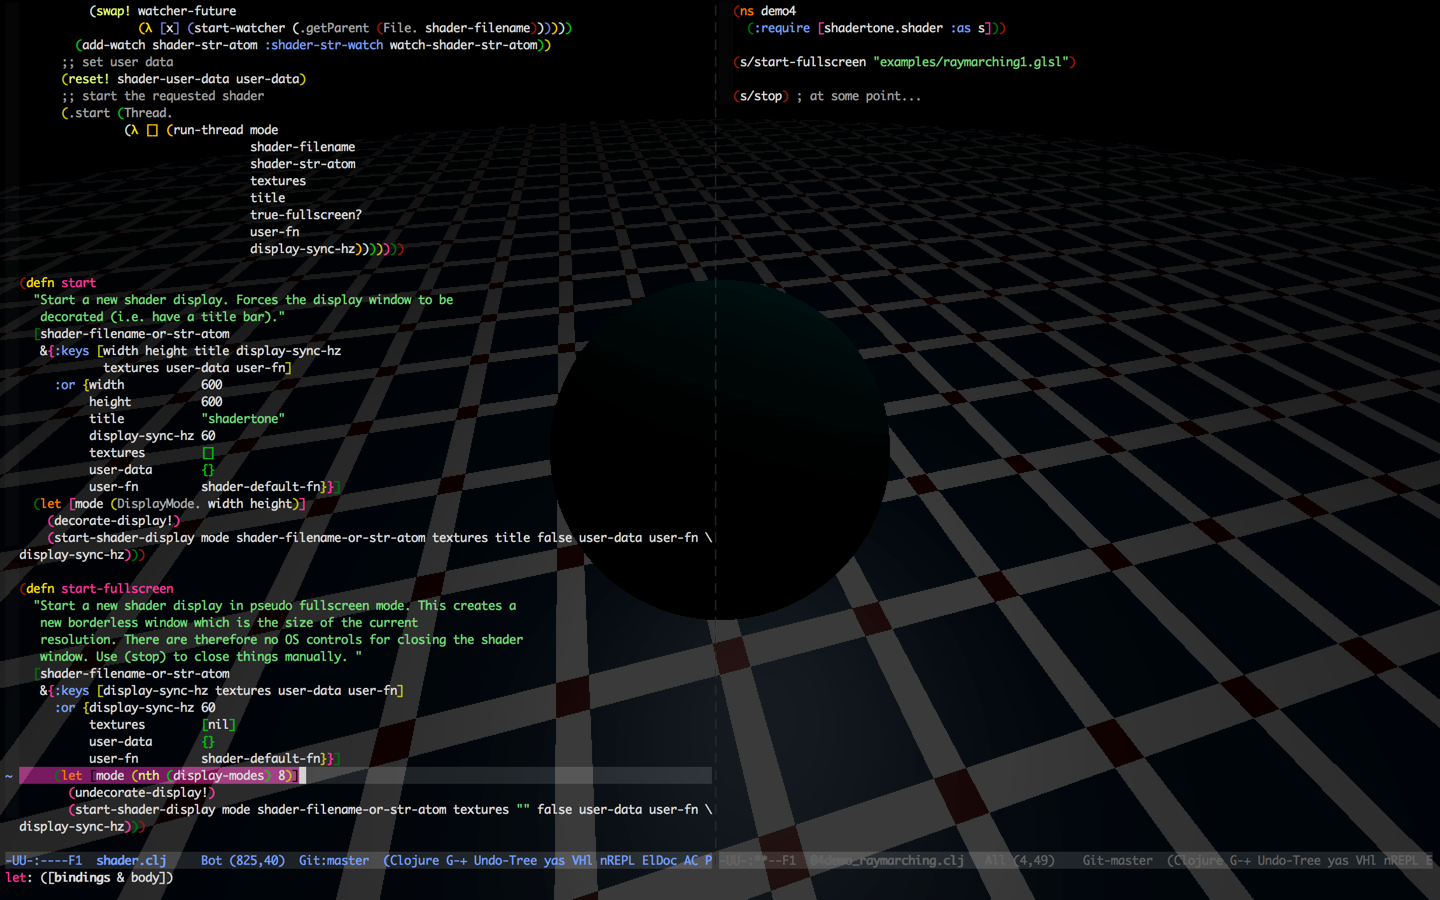Click AC minor mode in left mode line
Screen dimensions: 1440x900
(x=691, y=860)
